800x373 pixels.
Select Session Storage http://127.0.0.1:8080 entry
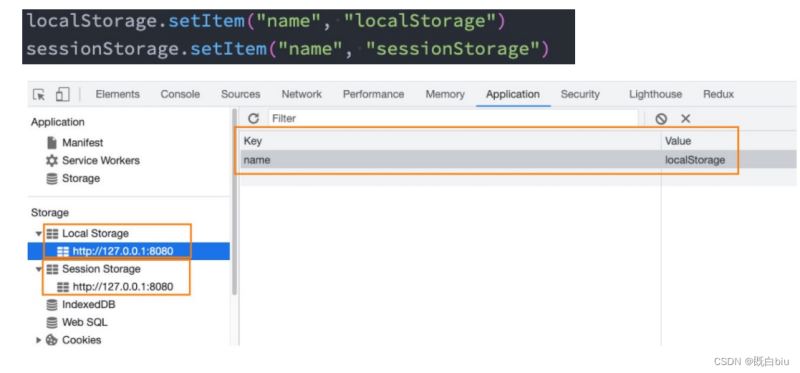coord(122,287)
